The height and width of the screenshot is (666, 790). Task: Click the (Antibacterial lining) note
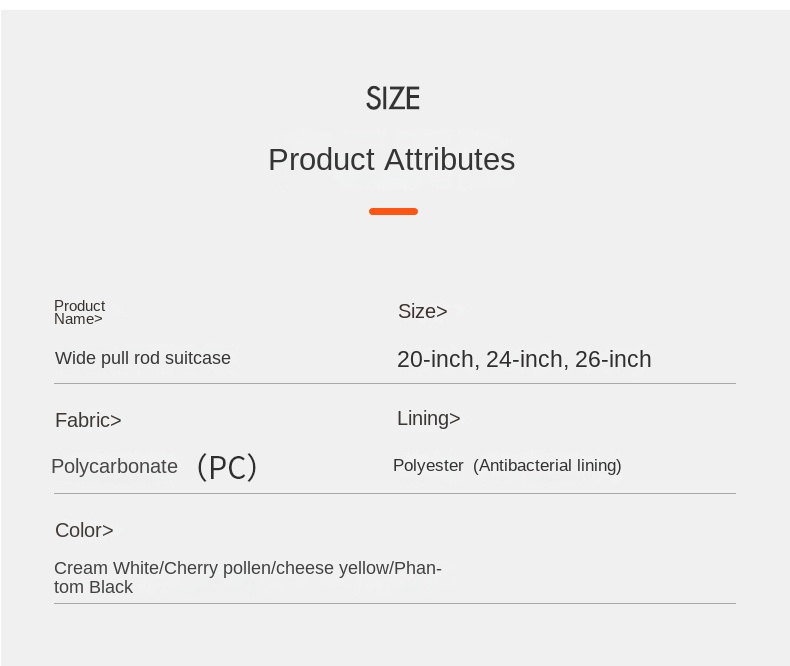point(547,466)
